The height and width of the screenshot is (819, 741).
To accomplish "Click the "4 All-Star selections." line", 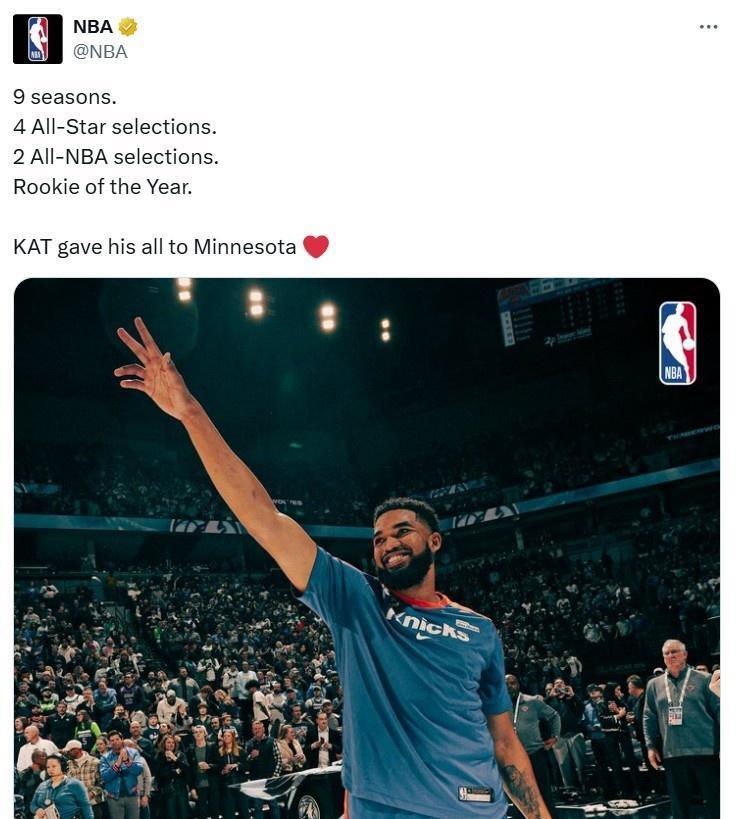I will tap(115, 127).
